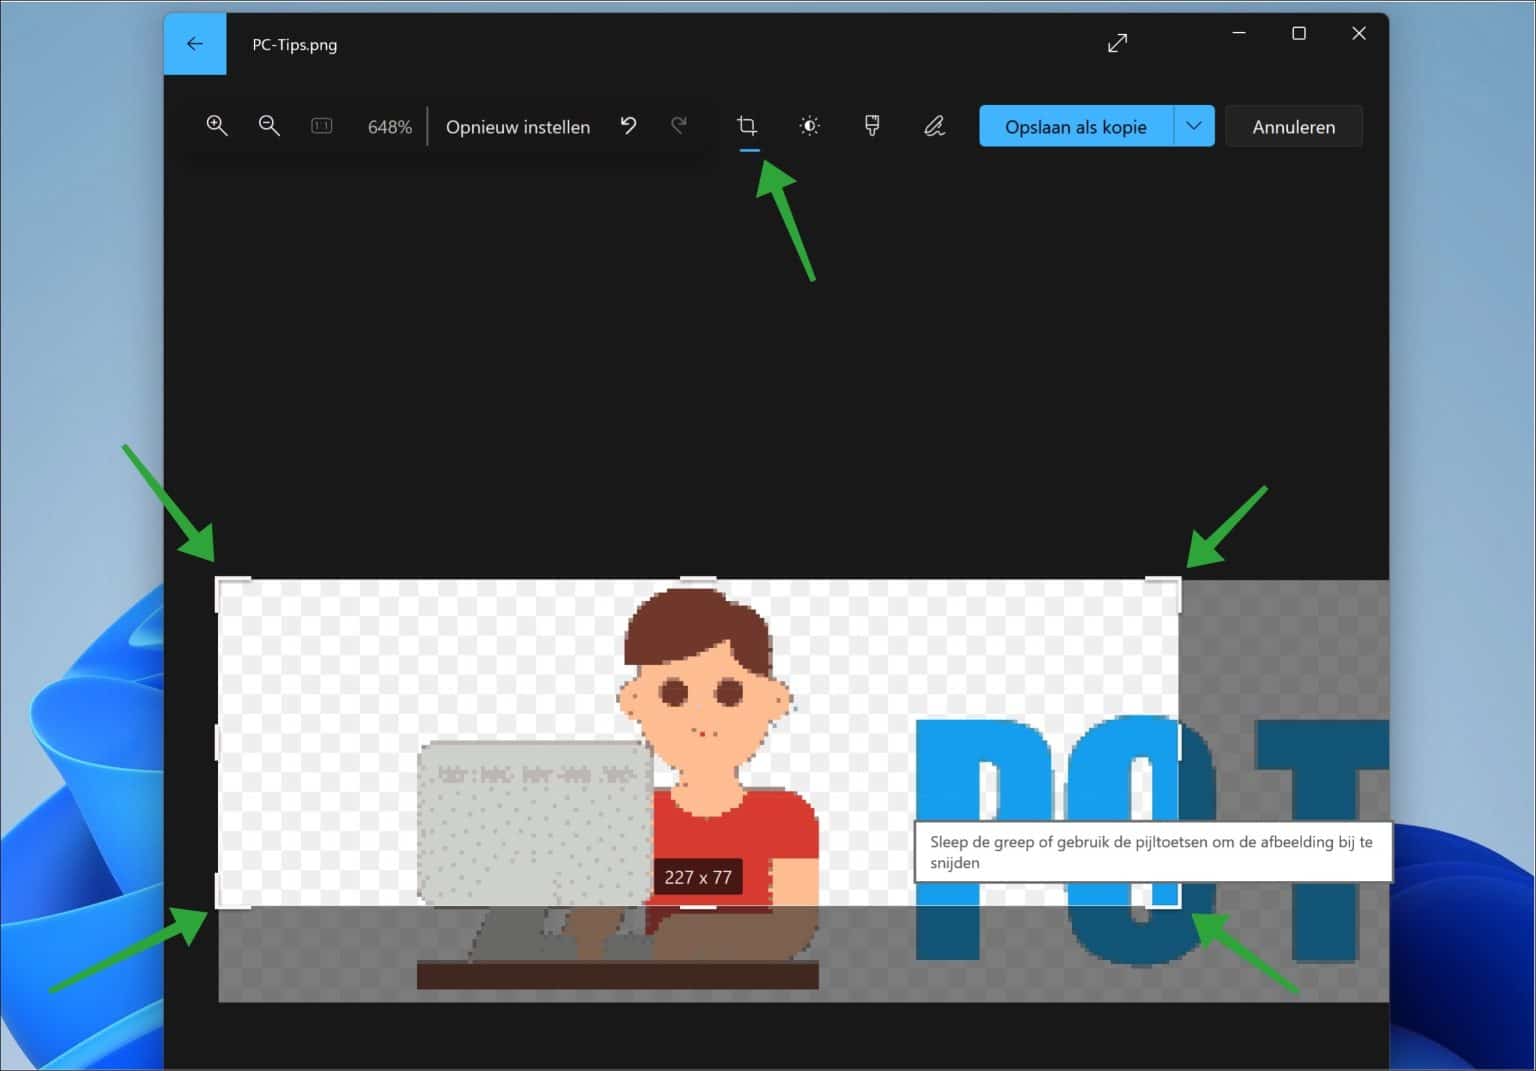Open the Opslaan als kopie dropdown menu
The width and height of the screenshot is (1536, 1071).
coord(1192,126)
